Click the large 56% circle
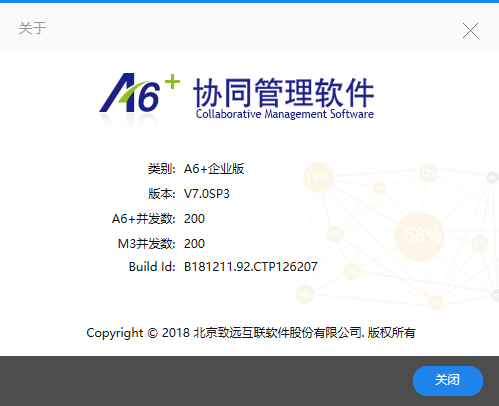The image size is (499, 406). point(420,236)
